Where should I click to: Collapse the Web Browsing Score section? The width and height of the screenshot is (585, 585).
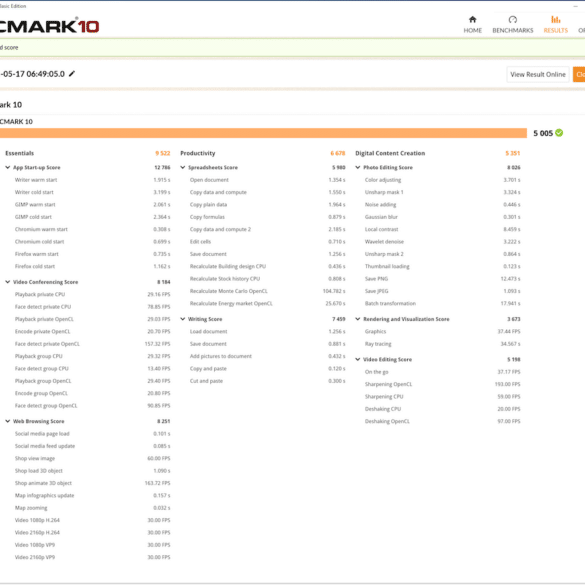pyautogui.click(x=7, y=421)
